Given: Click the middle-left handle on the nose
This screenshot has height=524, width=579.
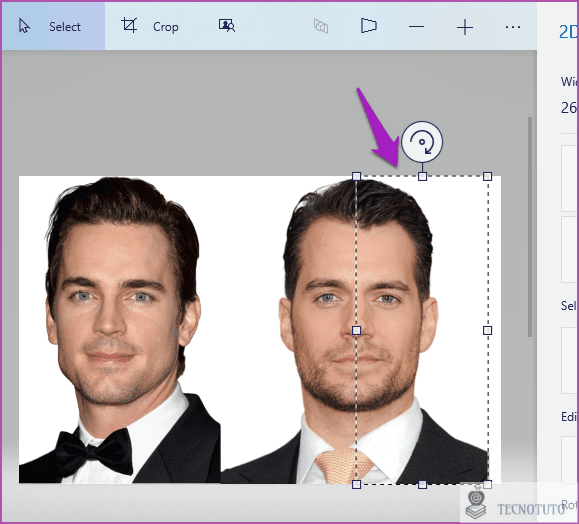Looking at the screenshot, I should click(x=356, y=330).
